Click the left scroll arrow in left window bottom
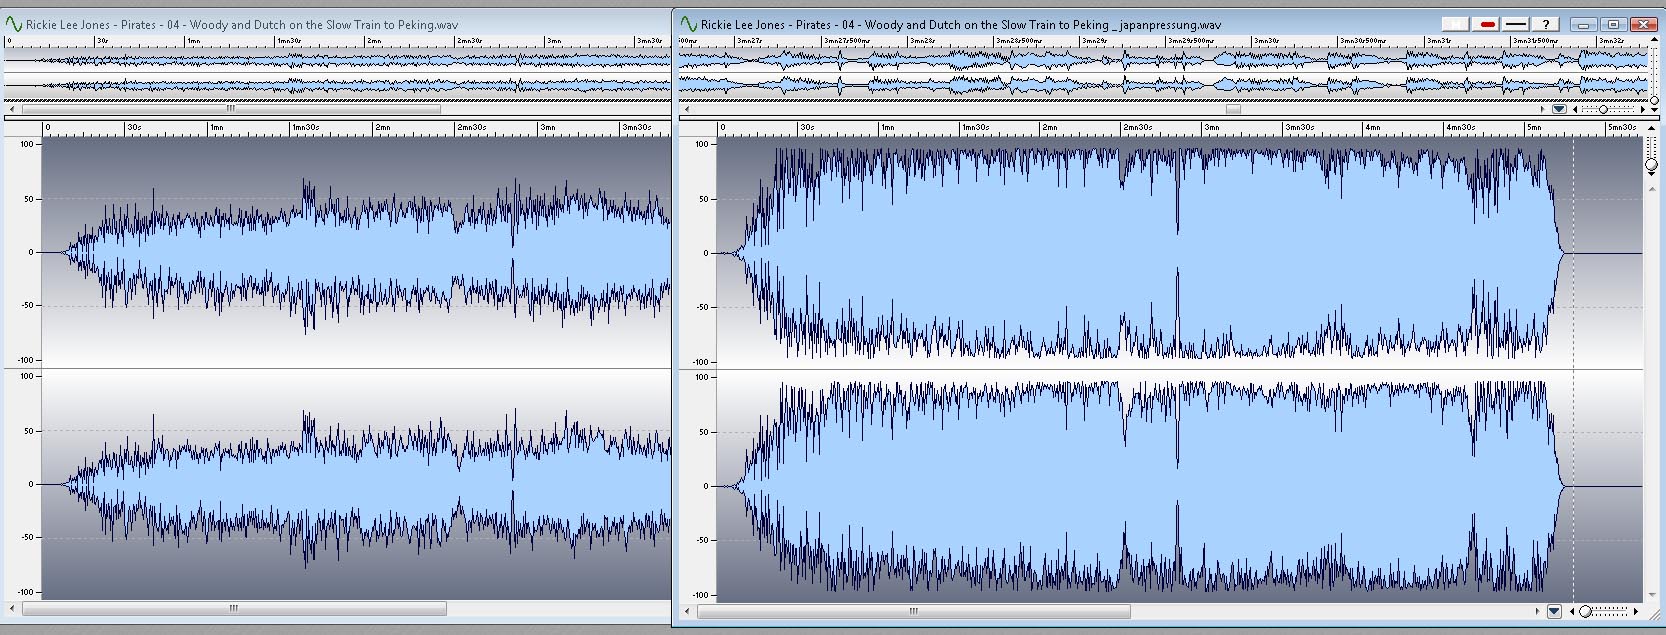This screenshot has width=1666, height=635. click(x=12, y=609)
